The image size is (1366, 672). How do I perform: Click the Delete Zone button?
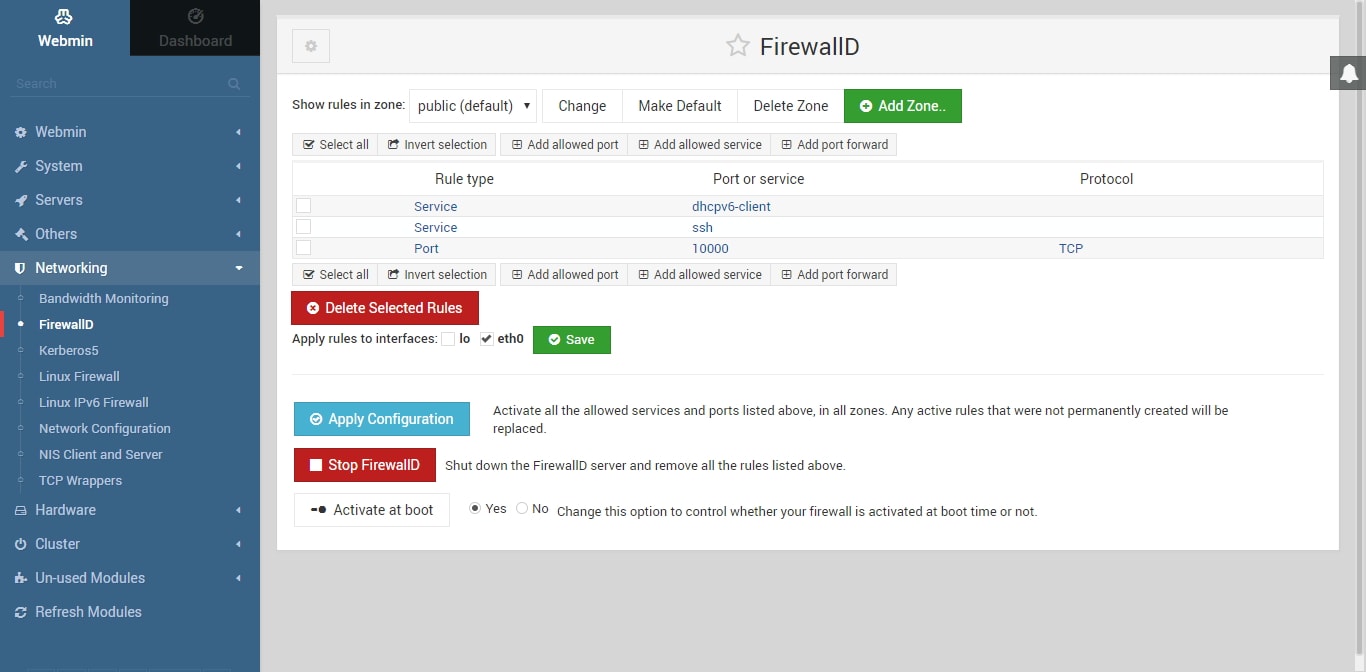(791, 106)
